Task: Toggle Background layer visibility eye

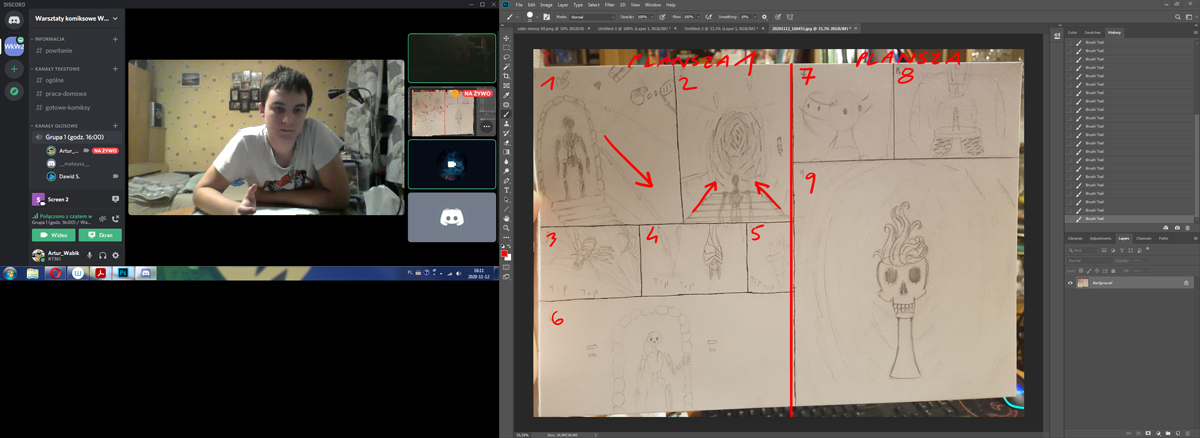Action: 1070,283
